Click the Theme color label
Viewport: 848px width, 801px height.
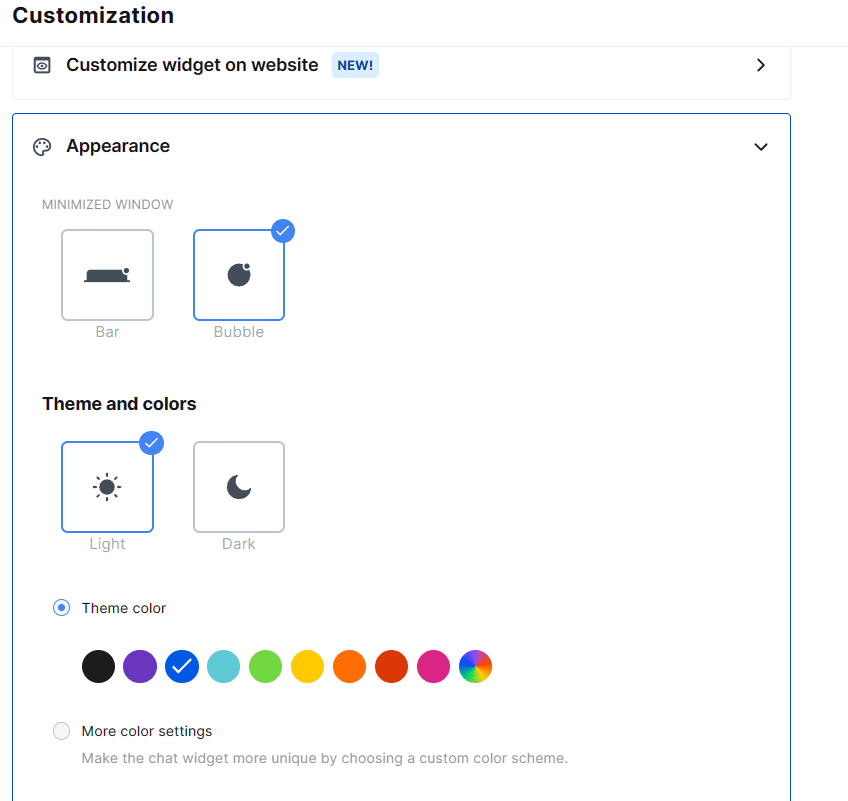(x=124, y=608)
